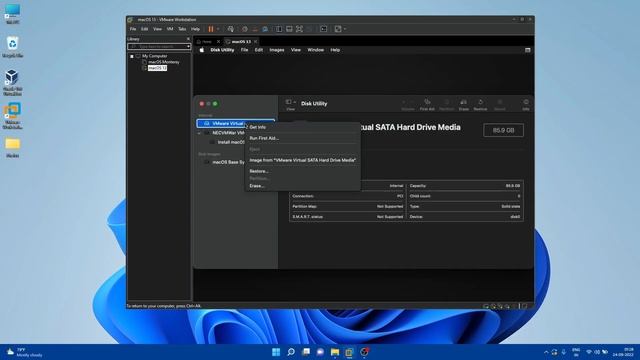Close the Home tab in VMware
Screen dimensions: 640x360
pyautogui.click(x=218, y=42)
